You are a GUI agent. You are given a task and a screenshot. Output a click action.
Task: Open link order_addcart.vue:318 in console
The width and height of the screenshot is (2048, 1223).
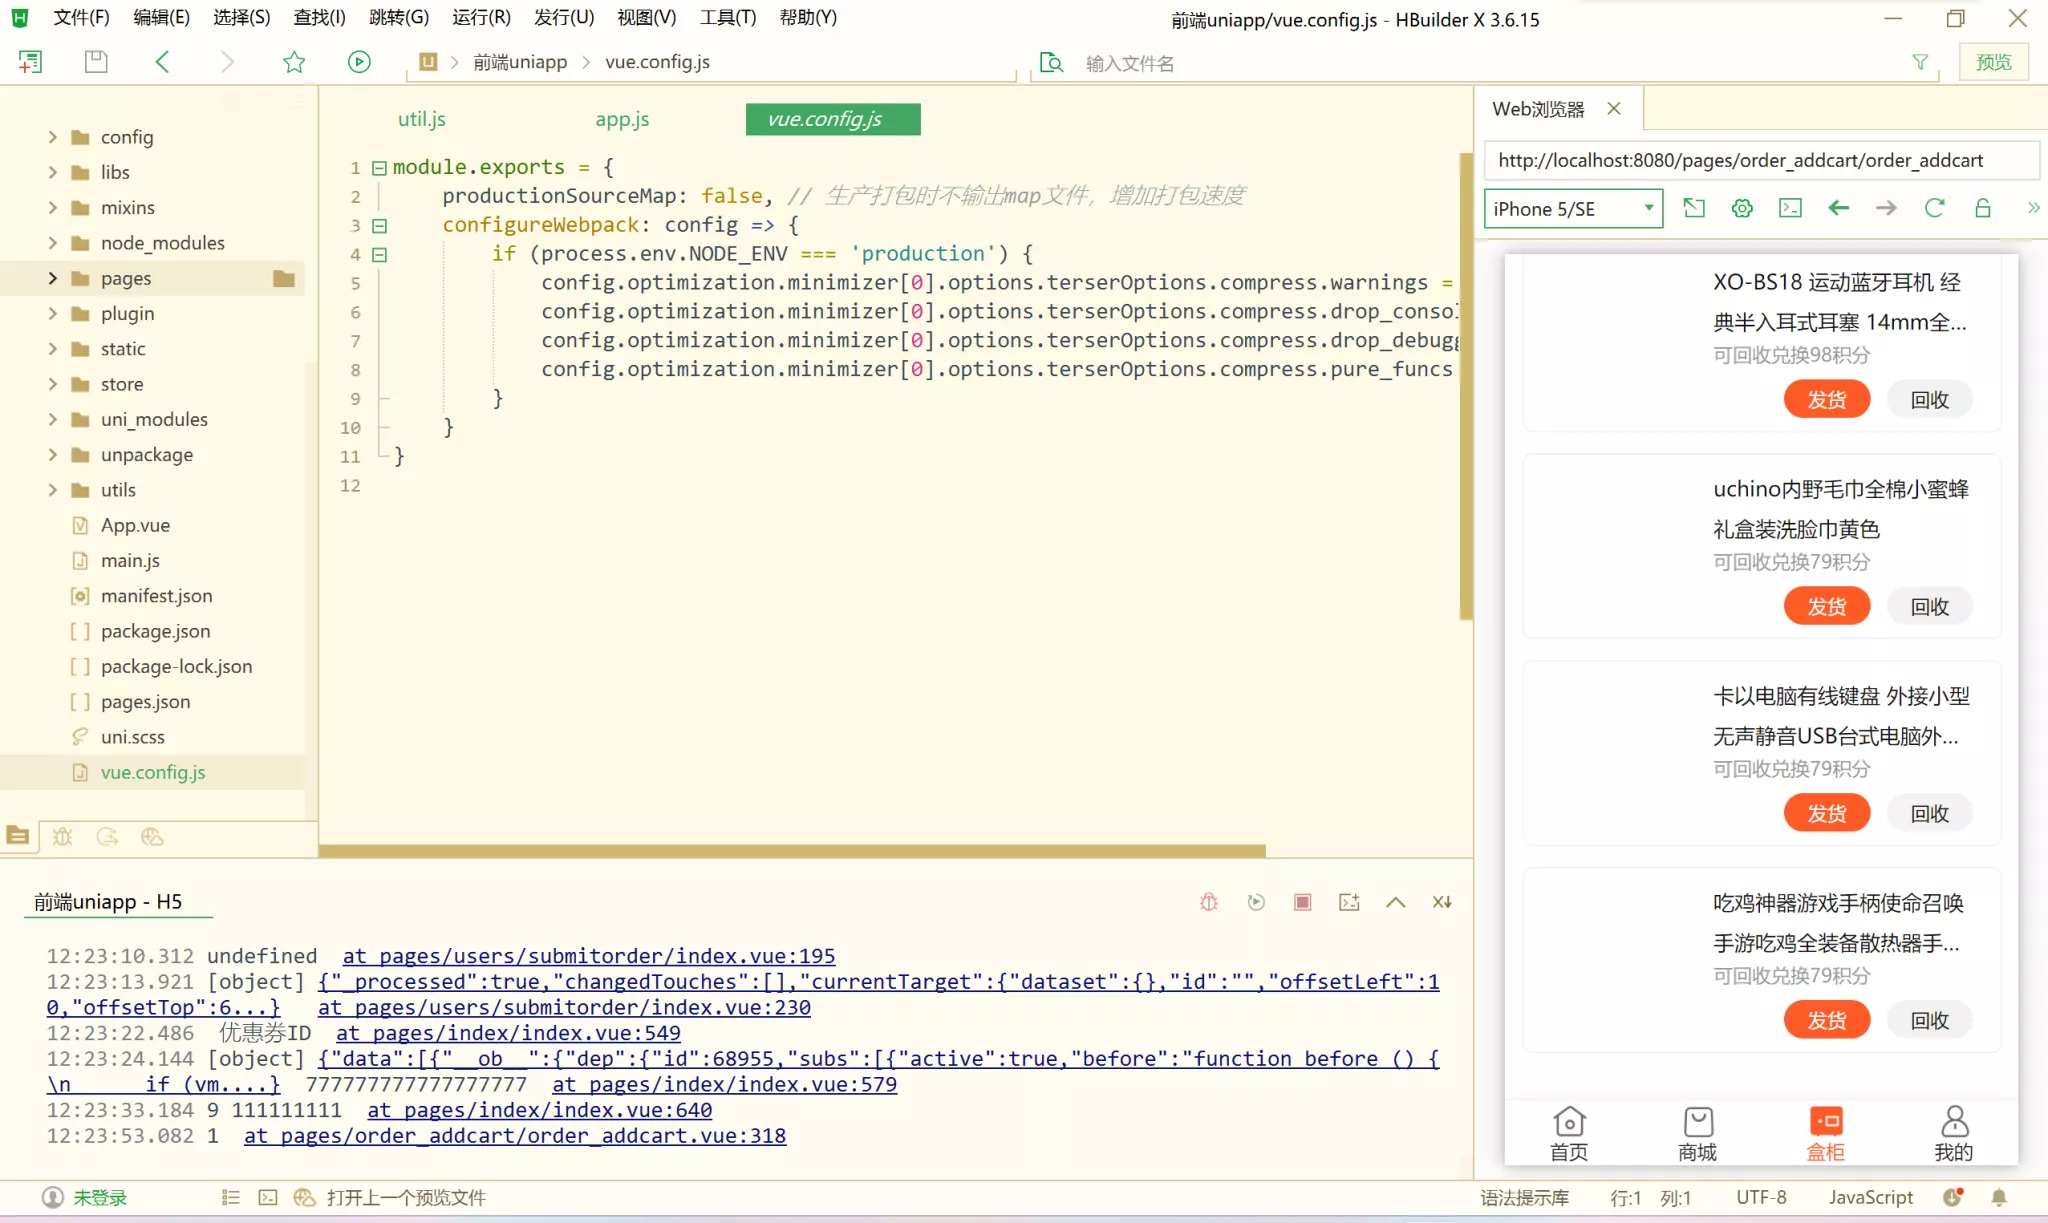point(515,1136)
